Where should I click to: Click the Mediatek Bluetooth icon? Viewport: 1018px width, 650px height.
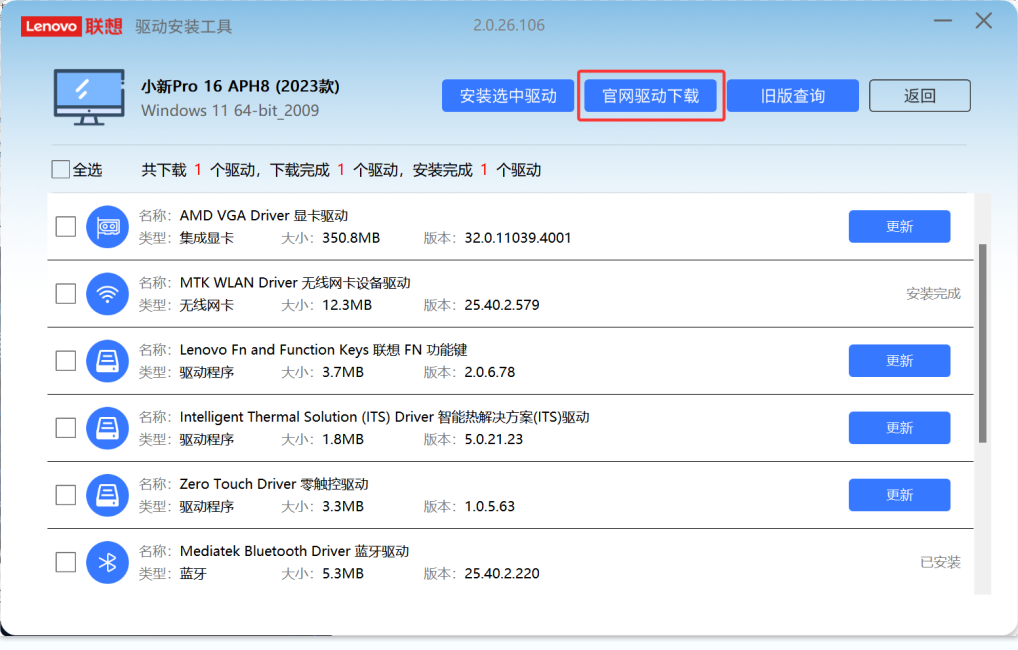click(x=107, y=562)
